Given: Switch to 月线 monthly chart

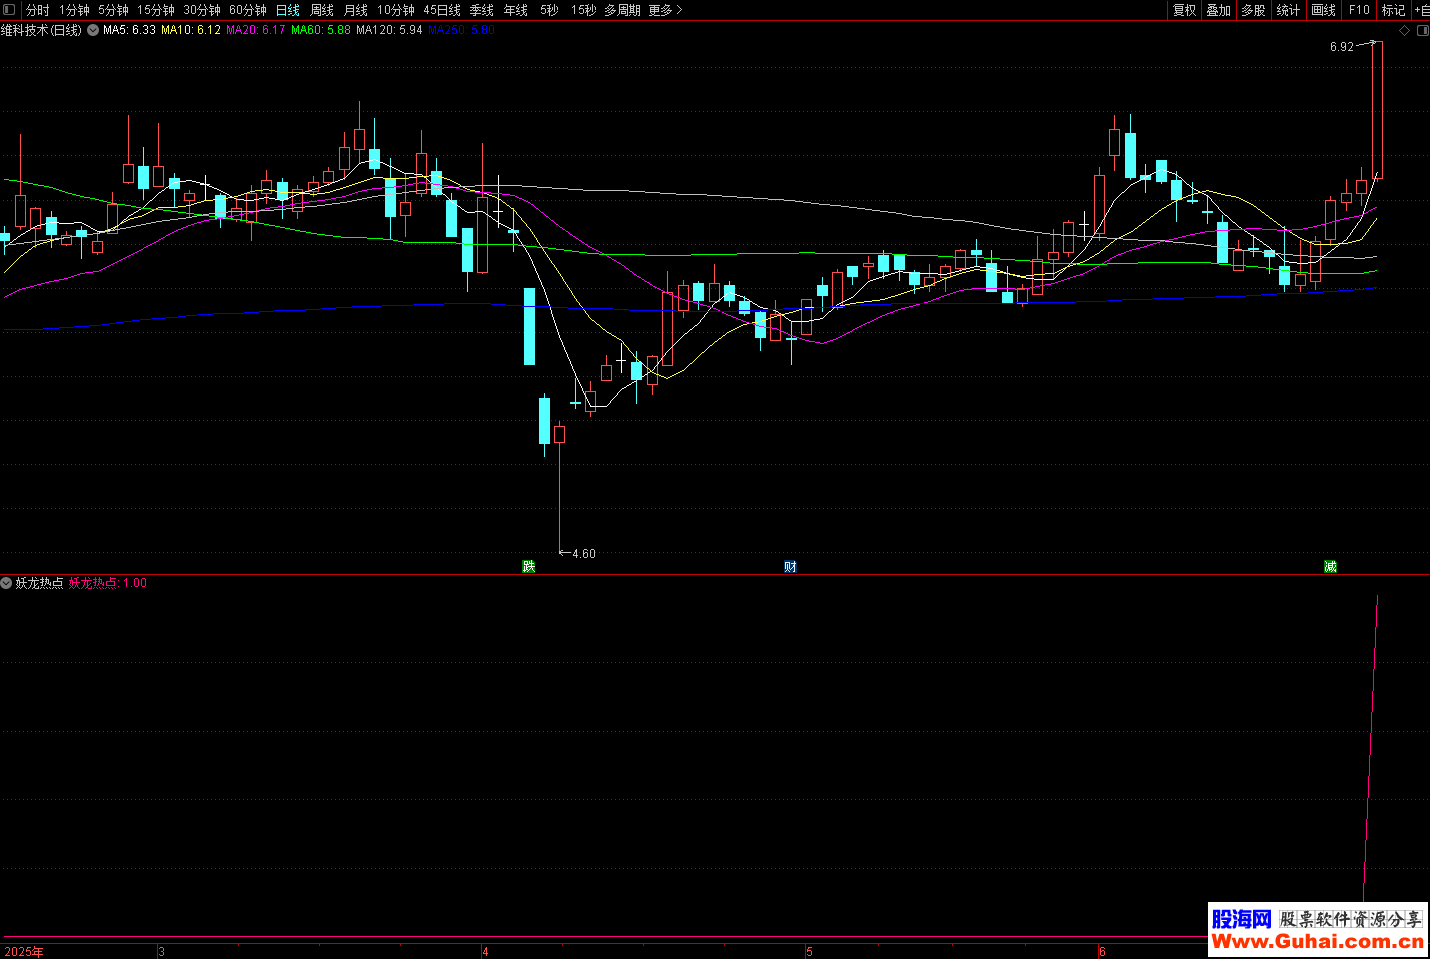Looking at the screenshot, I should click(x=356, y=10).
